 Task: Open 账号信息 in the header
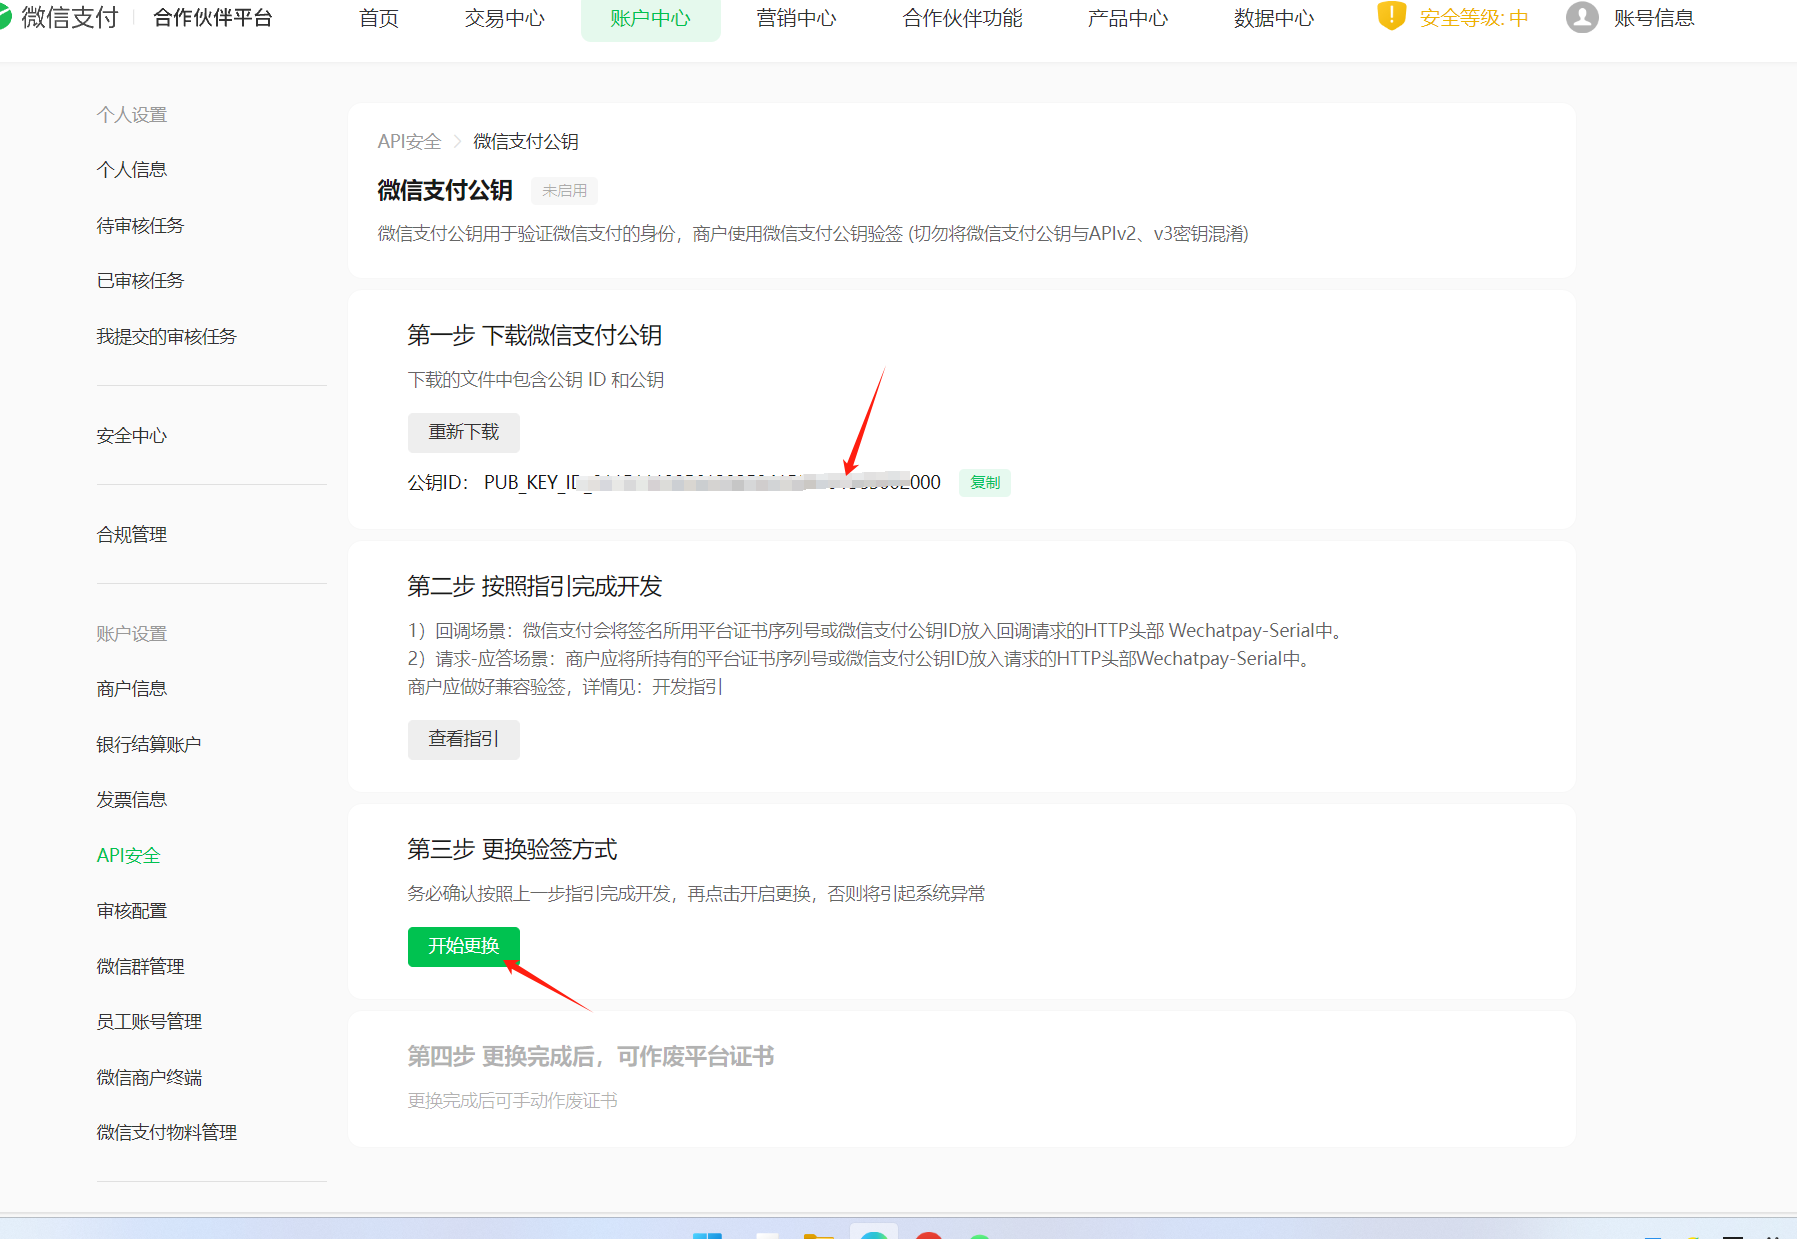[x=1654, y=18]
